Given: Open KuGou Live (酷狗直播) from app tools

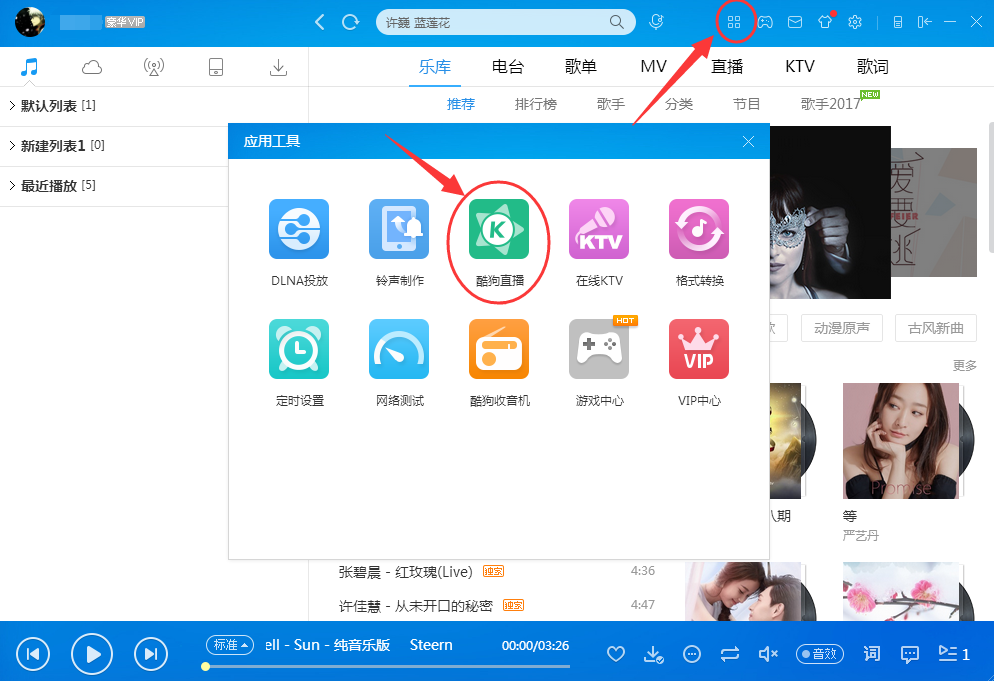Looking at the screenshot, I should point(498,229).
